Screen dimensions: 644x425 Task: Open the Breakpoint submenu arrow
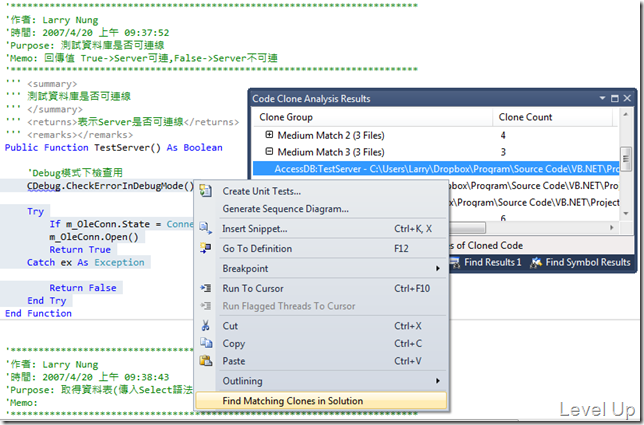[x=438, y=268]
